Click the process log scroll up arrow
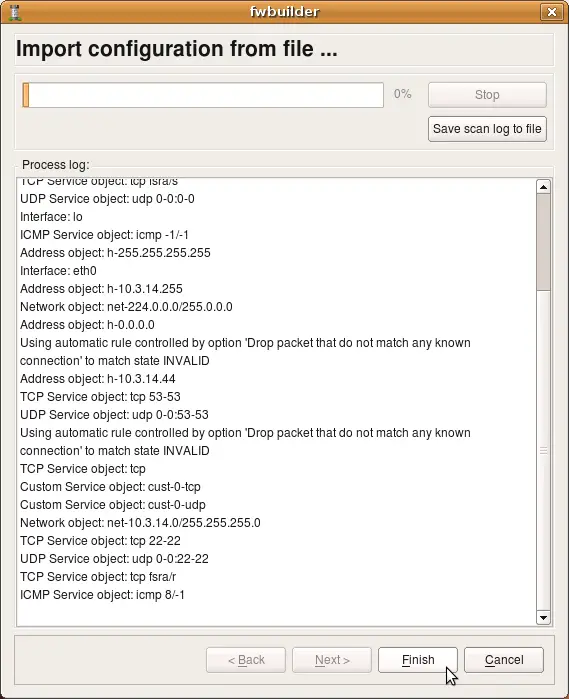Viewport: 569px width, 699px height. [543, 187]
